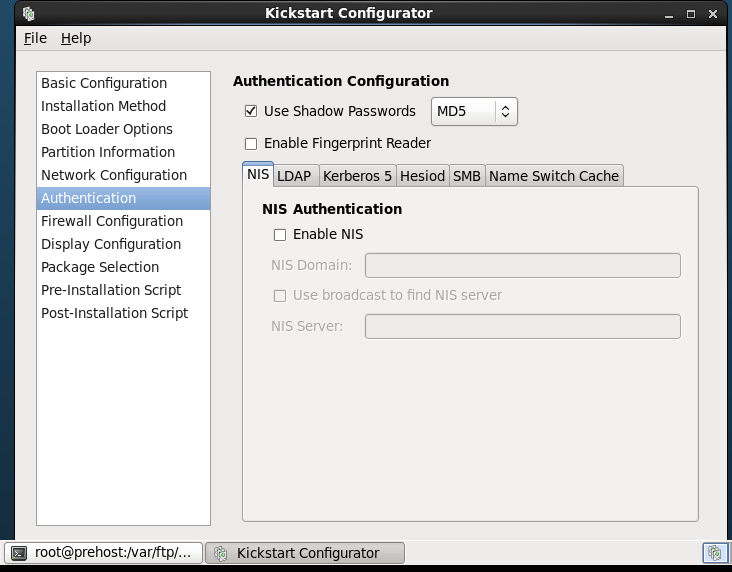
Task: Select Network Configuration in the sidebar
Action: click(123, 175)
